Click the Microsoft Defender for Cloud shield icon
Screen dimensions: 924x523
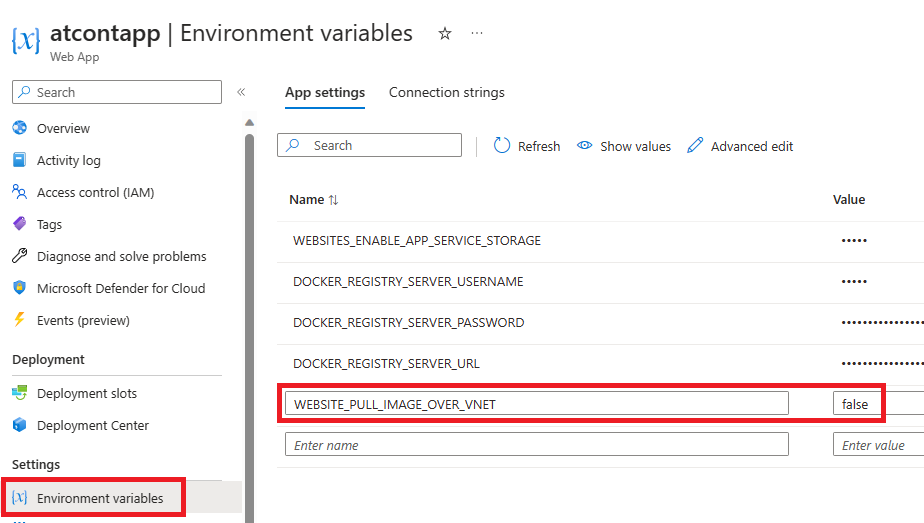(x=19, y=287)
